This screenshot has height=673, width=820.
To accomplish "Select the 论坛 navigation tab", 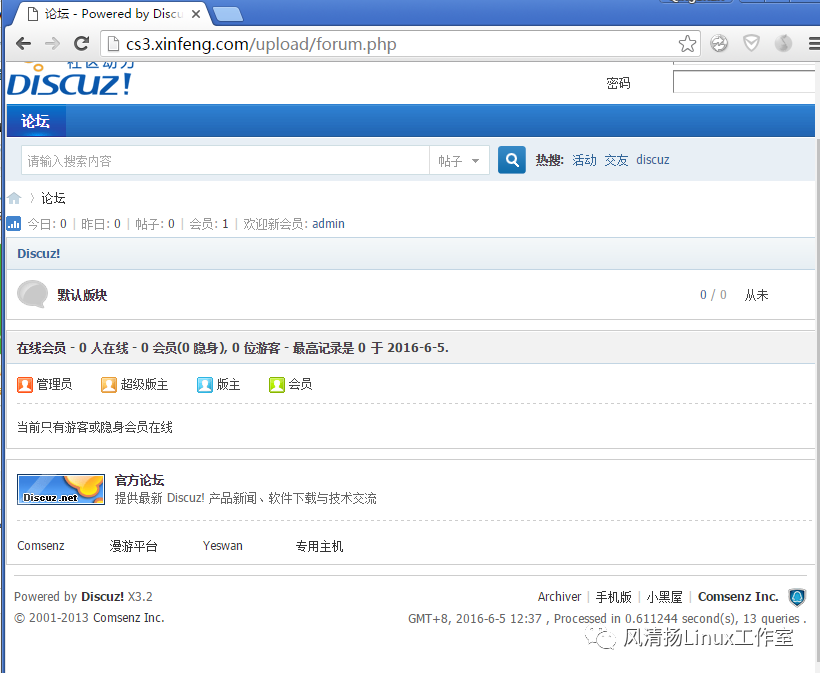I will (x=36, y=121).
